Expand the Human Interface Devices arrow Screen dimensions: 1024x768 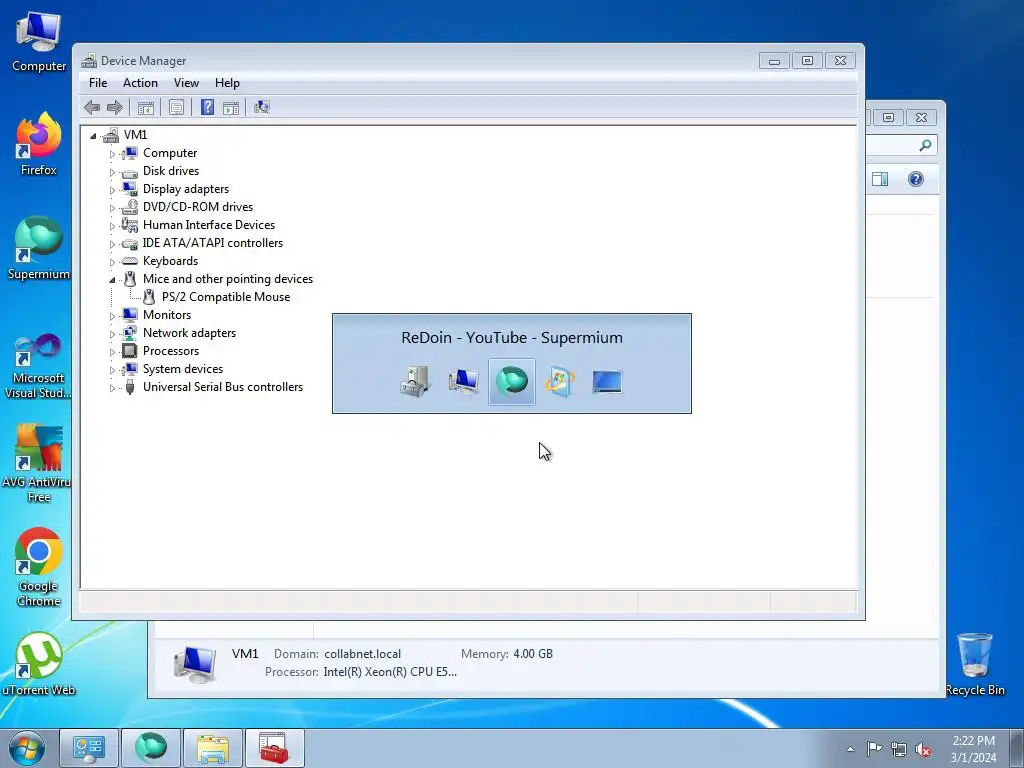tap(112, 226)
